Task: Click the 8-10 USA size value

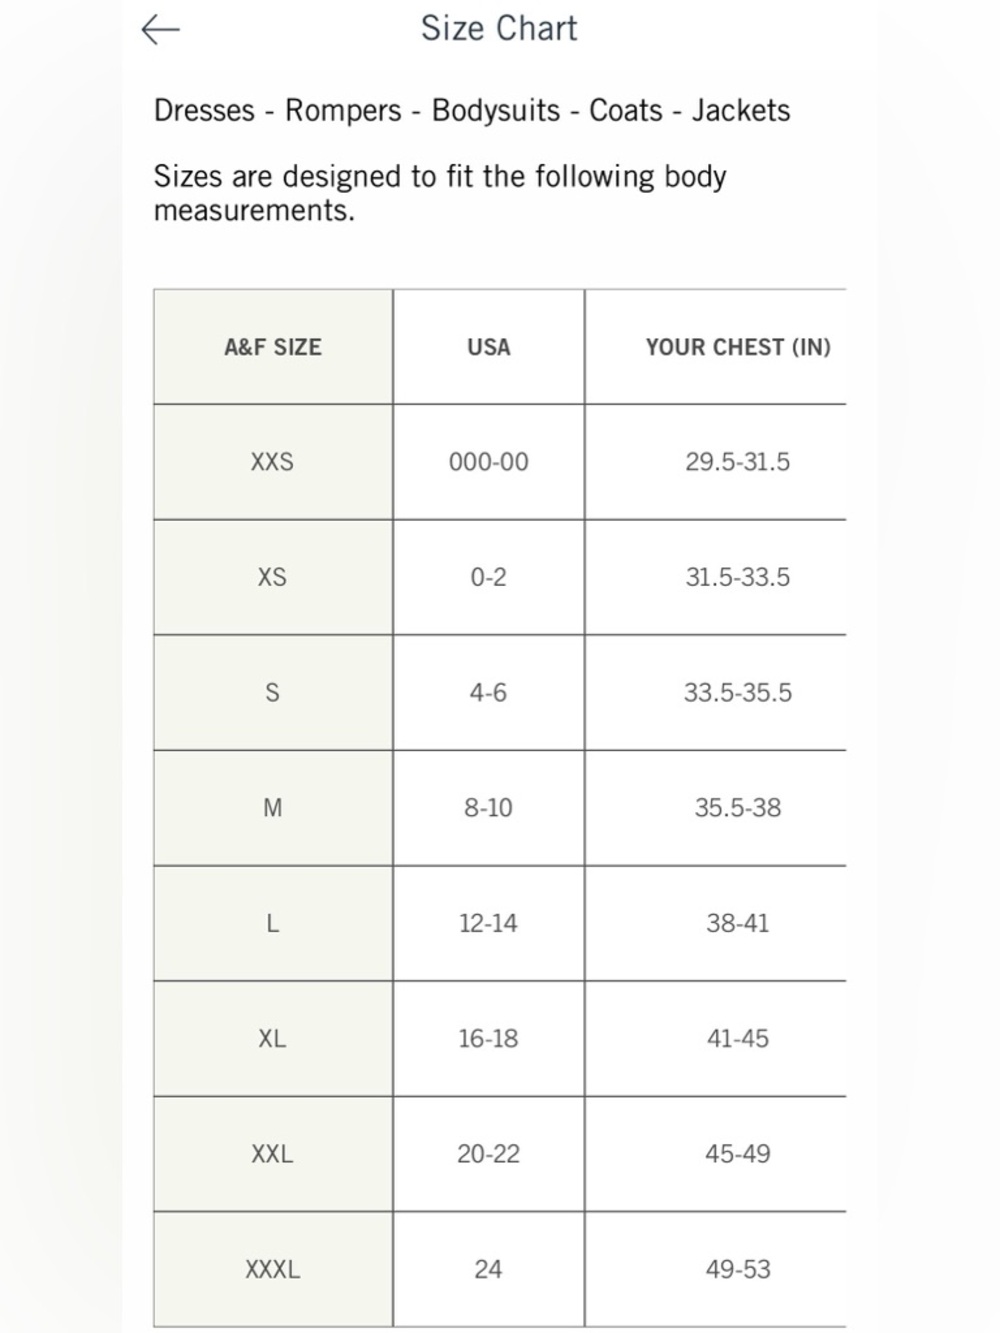Action: [x=488, y=808]
